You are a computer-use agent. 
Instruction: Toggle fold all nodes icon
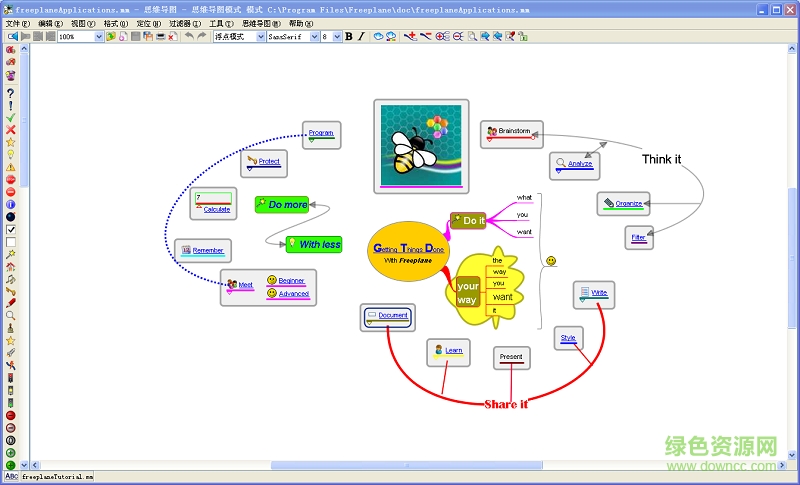[458, 36]
